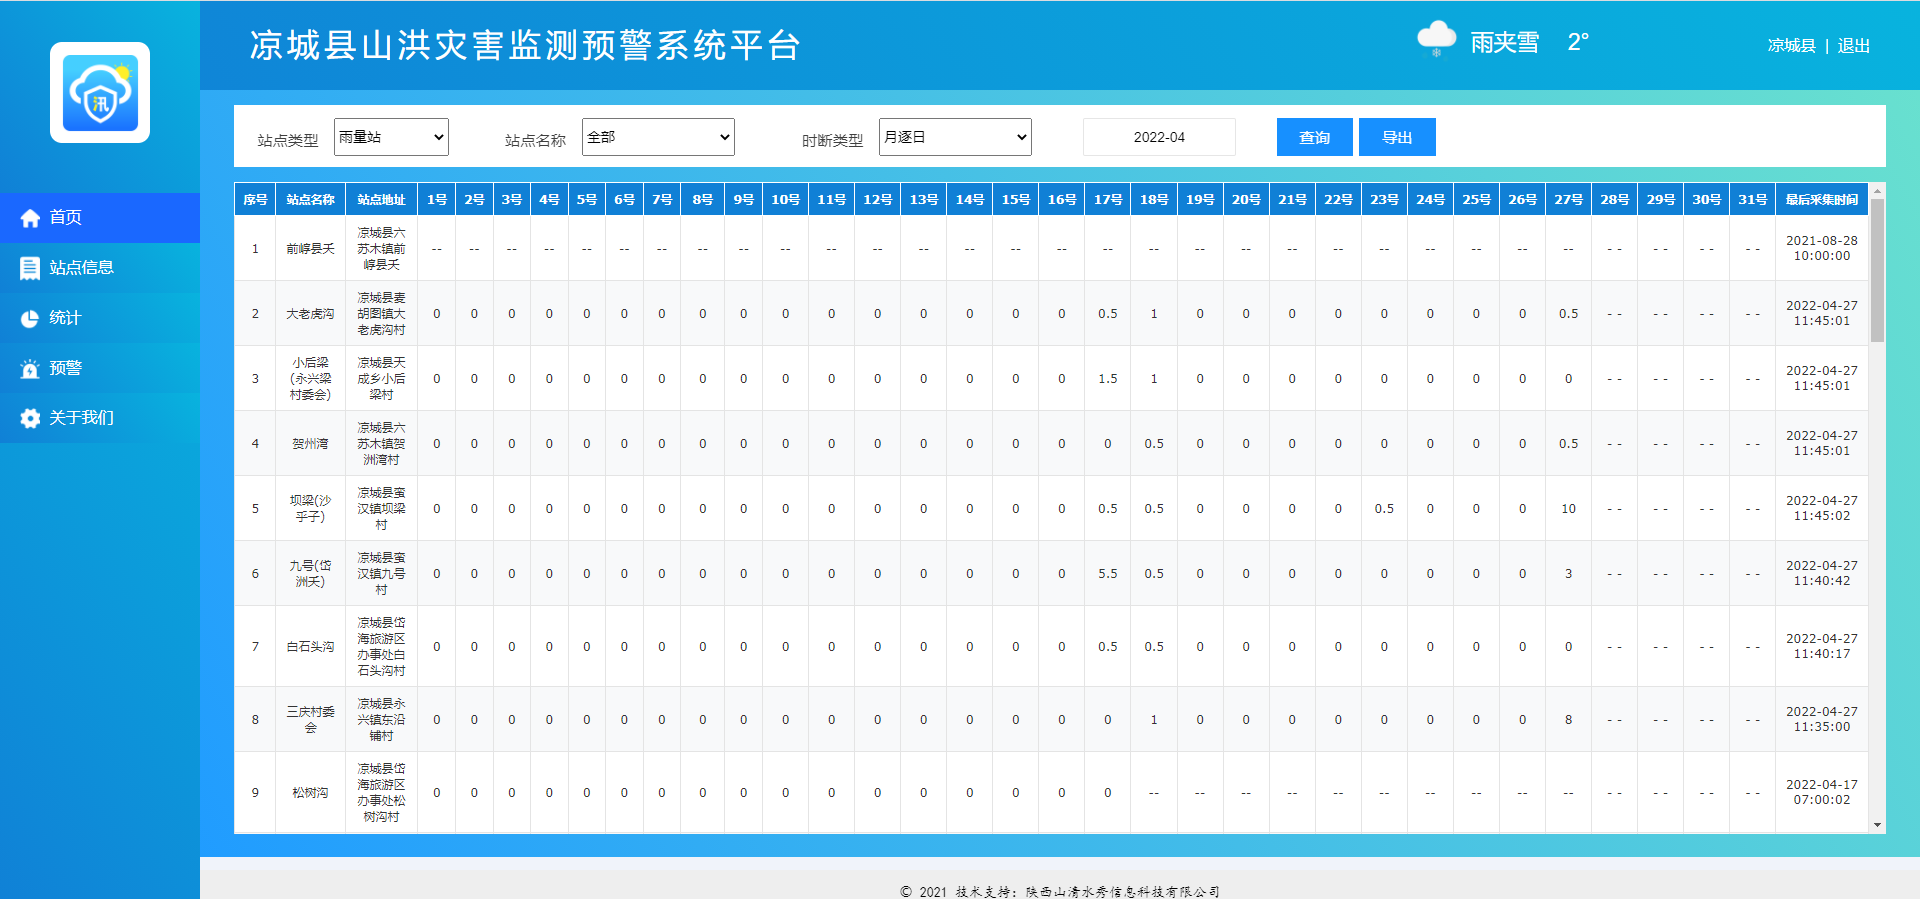The image size is (1920, 899).
Task: Go to 站点信息 menu item
Action: click(x=82, y=268)
